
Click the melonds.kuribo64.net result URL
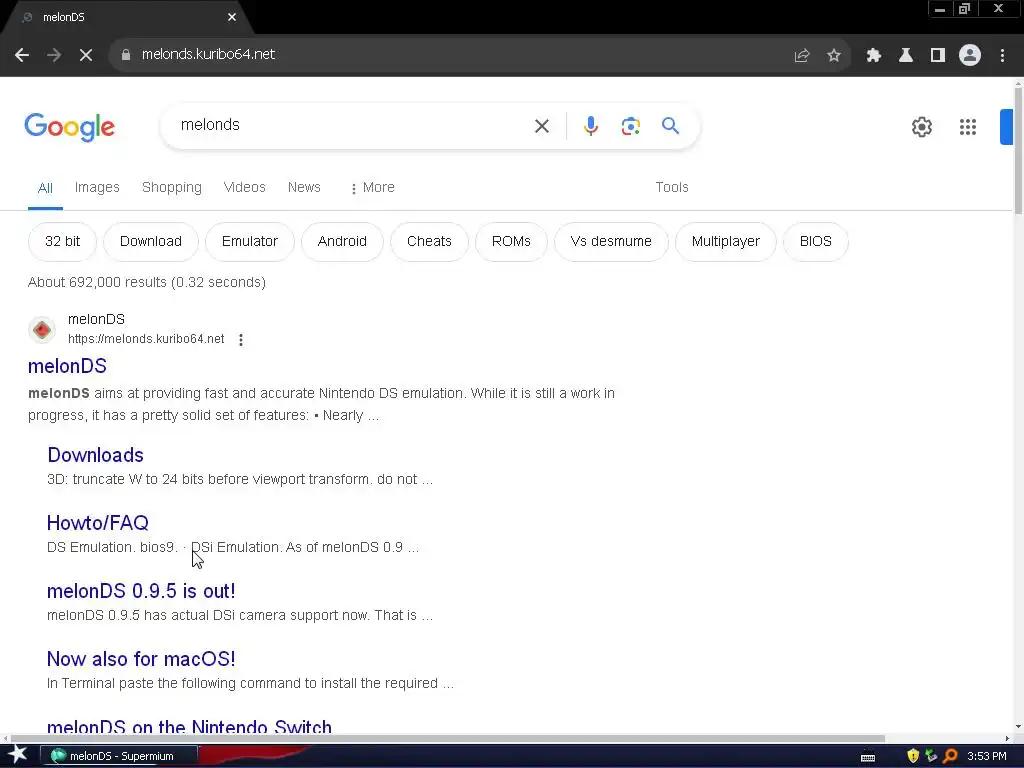tap(146, 339)
